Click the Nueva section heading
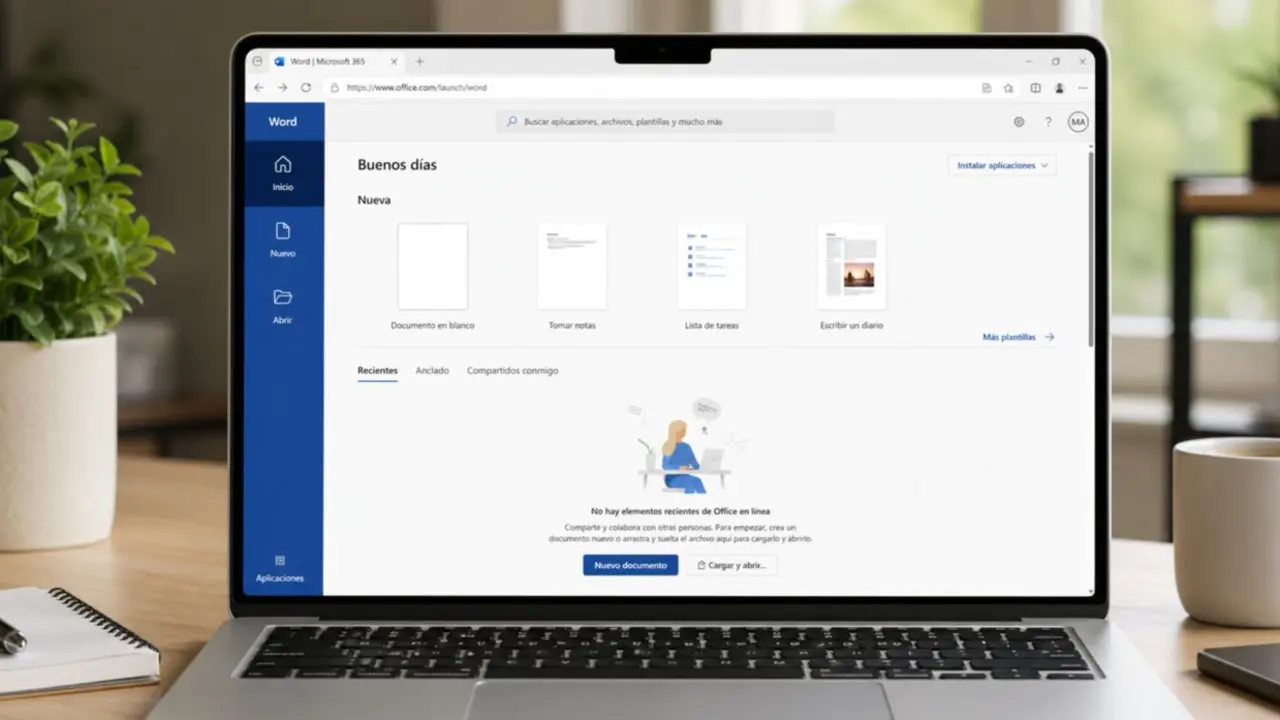Viewport: 1280px width, 720px height. pos(374,200)
